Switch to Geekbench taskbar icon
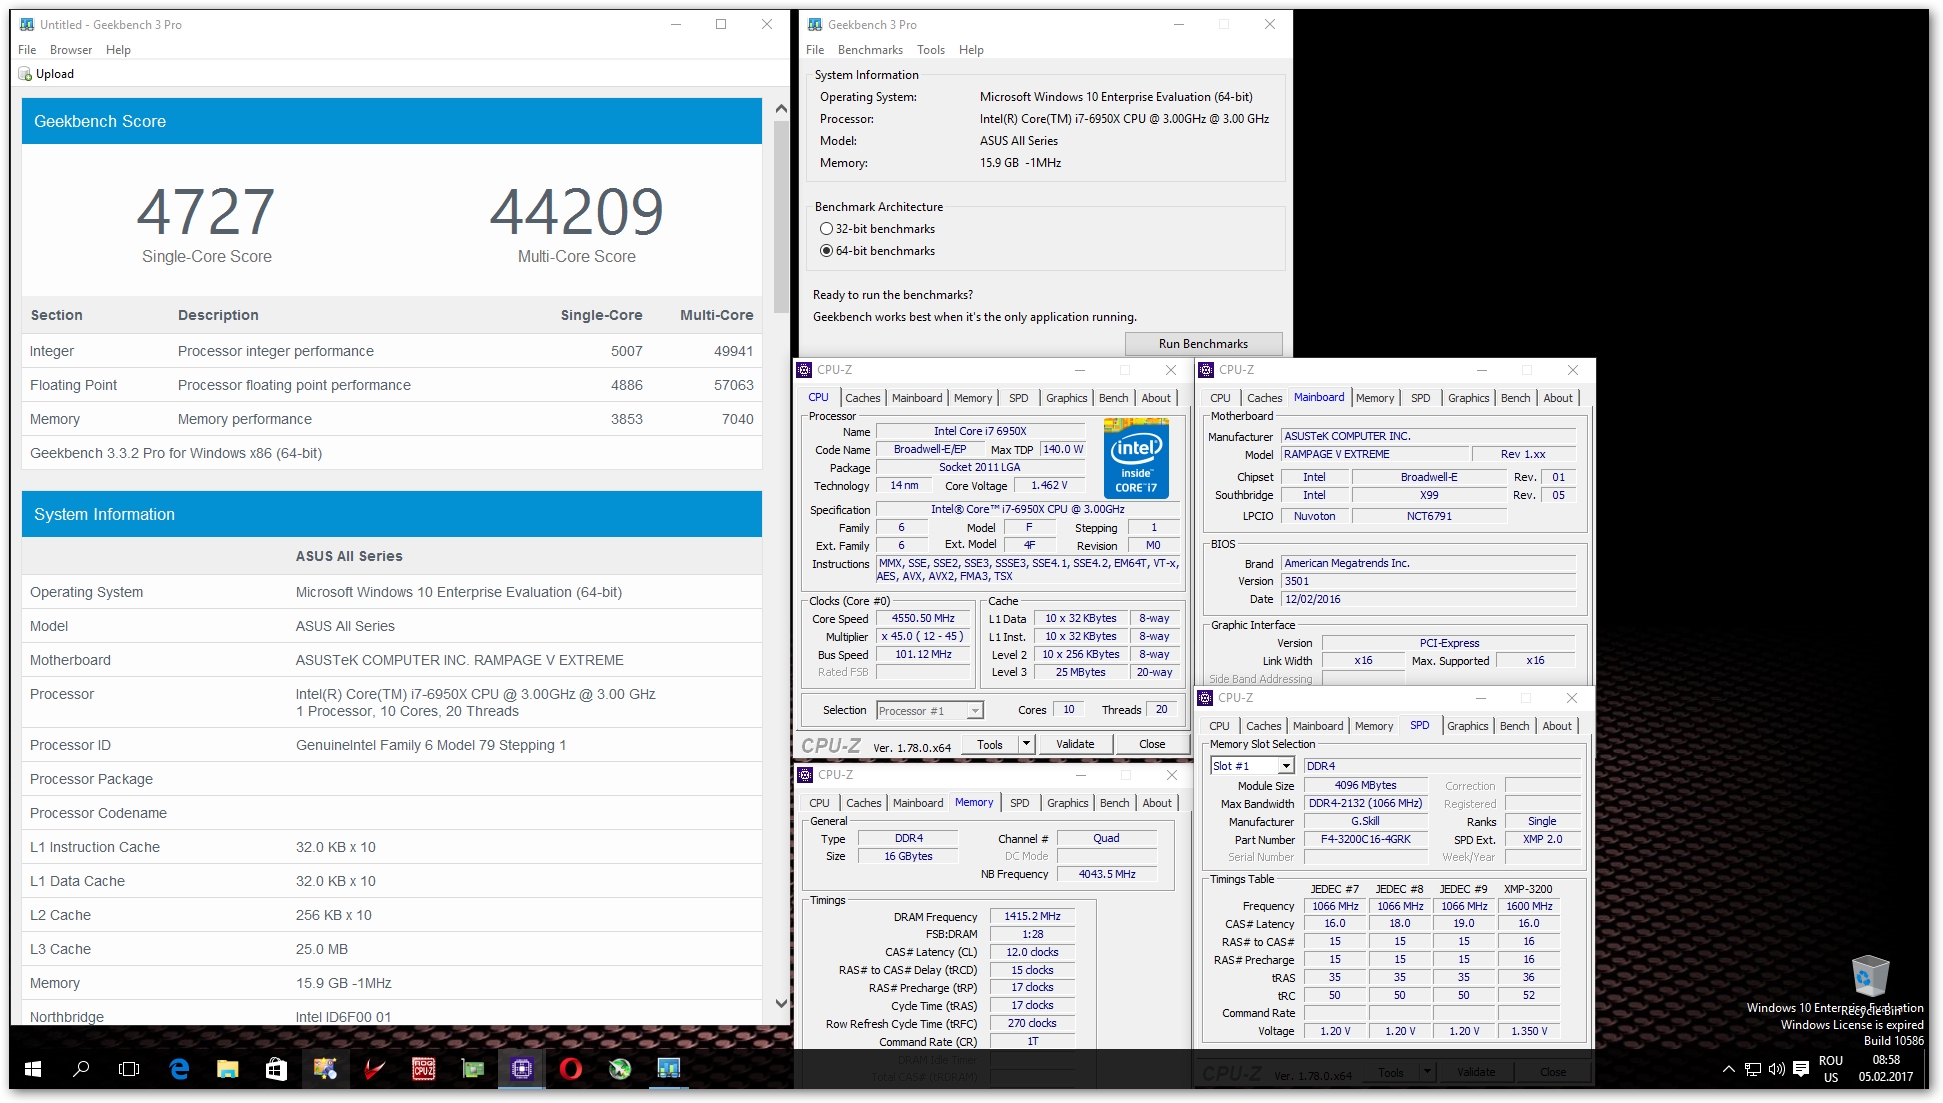Screen dimensions: 1943x1103 [x=668, y=1069]
